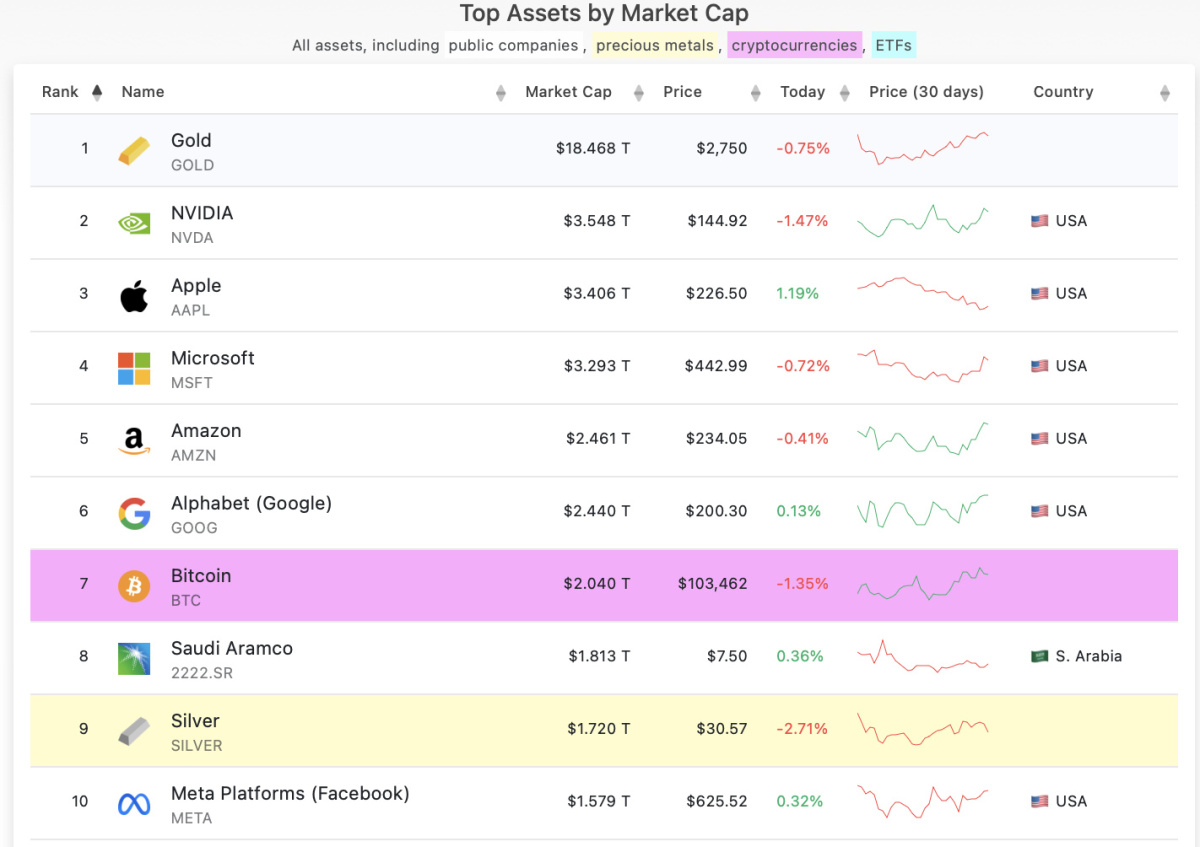The image size is (1200, 847).
Task: Click Apple's 30-day price chart
Action: [923, 293]
